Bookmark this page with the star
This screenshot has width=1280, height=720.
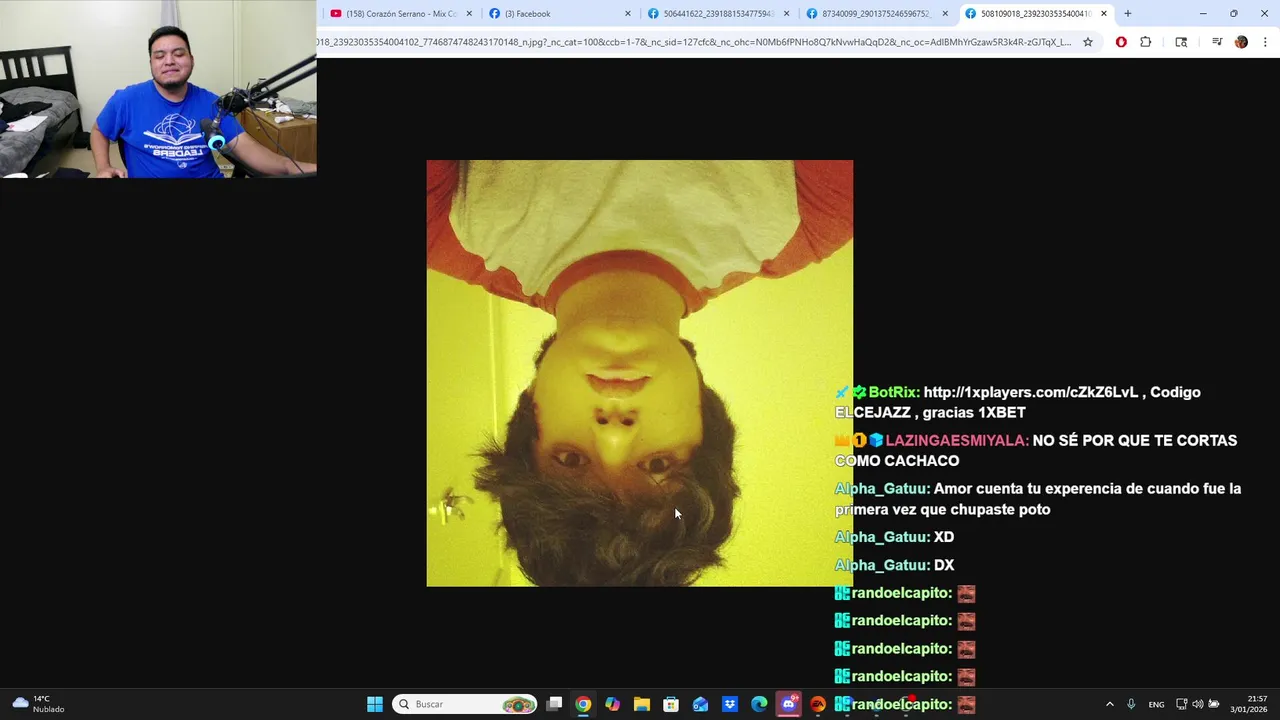click(1088, 42)
